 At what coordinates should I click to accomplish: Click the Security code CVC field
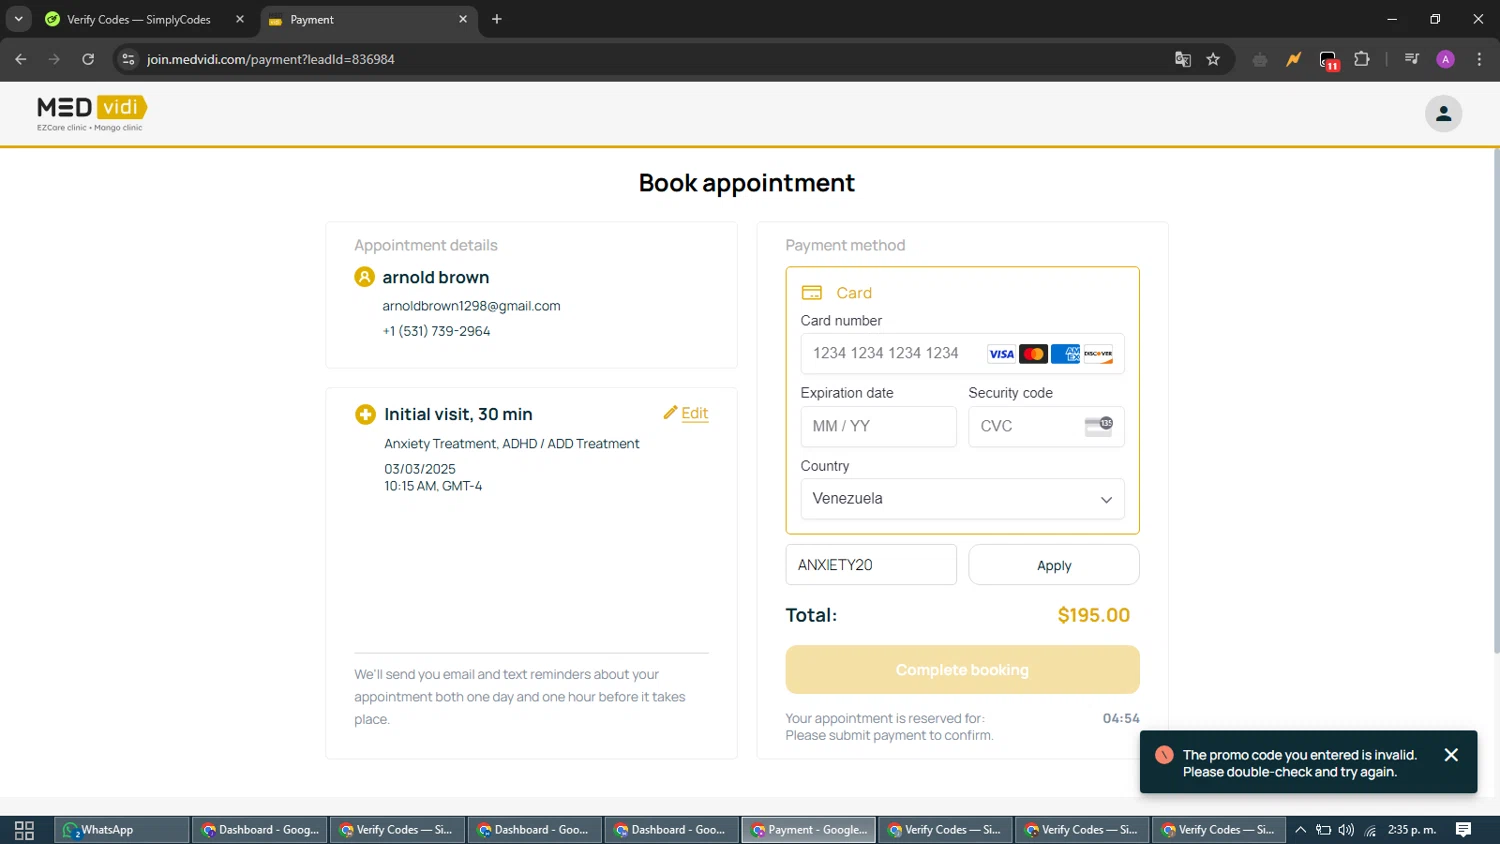point(1046,426)
